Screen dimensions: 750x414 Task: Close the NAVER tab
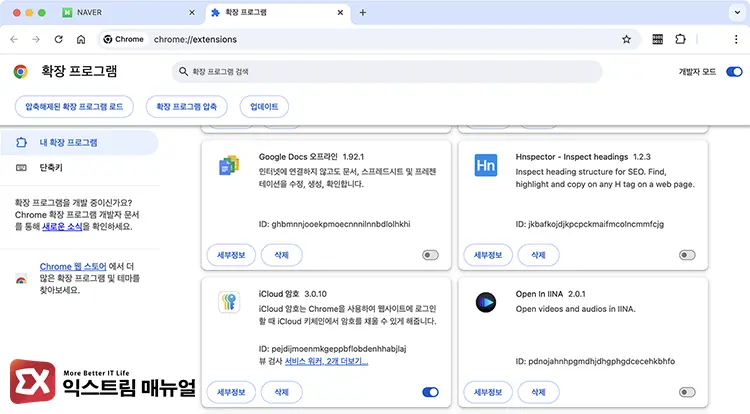tap(192, 12)
